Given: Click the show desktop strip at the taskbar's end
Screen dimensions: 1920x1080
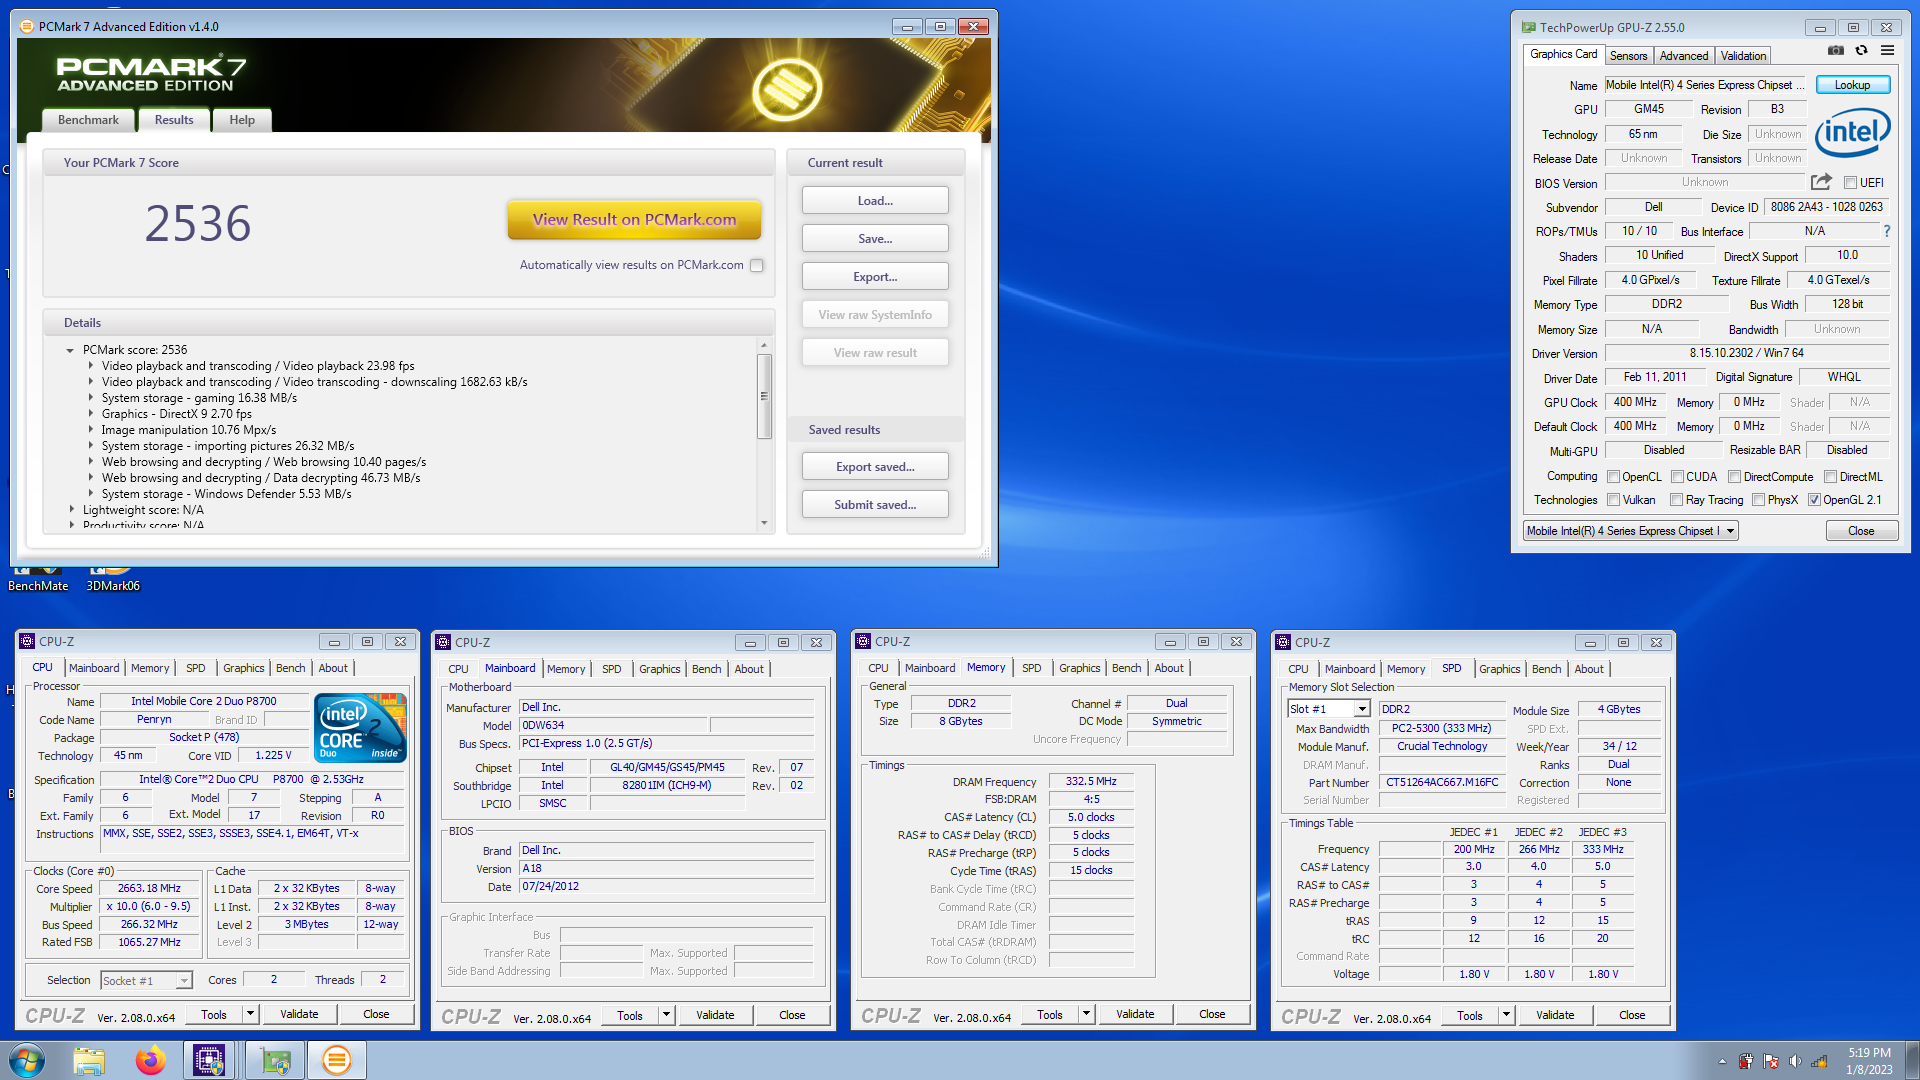Looking at the screenshot, I should [x=1912, y=1060].
